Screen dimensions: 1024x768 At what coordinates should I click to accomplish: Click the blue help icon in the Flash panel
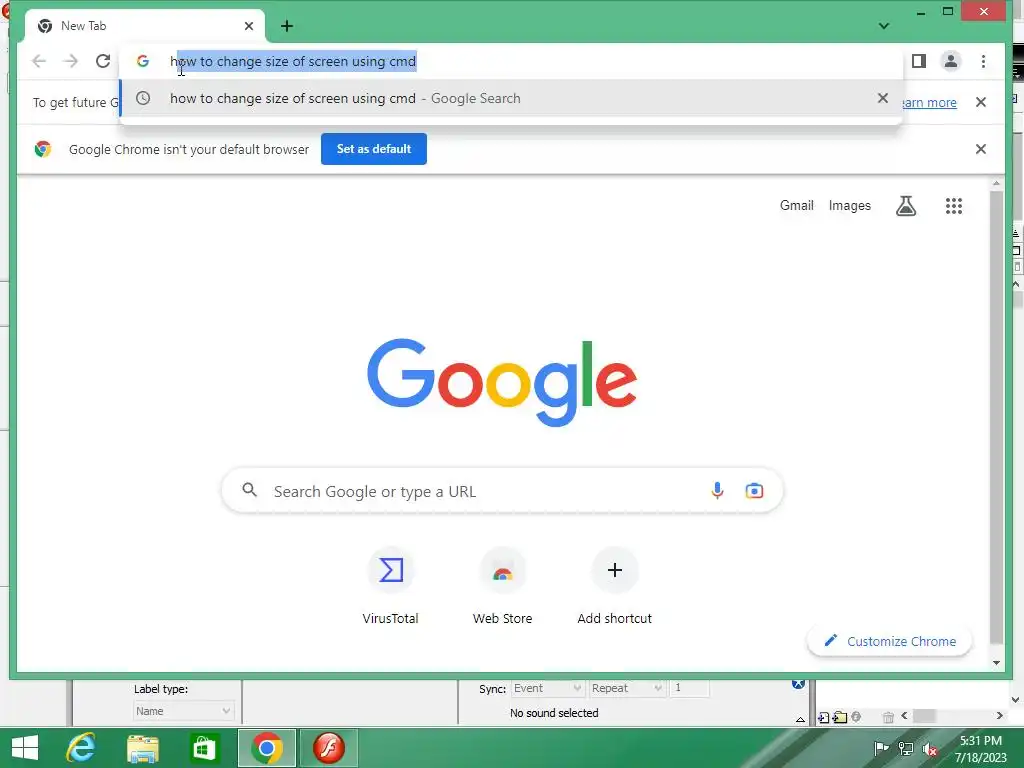coord(798,683)
